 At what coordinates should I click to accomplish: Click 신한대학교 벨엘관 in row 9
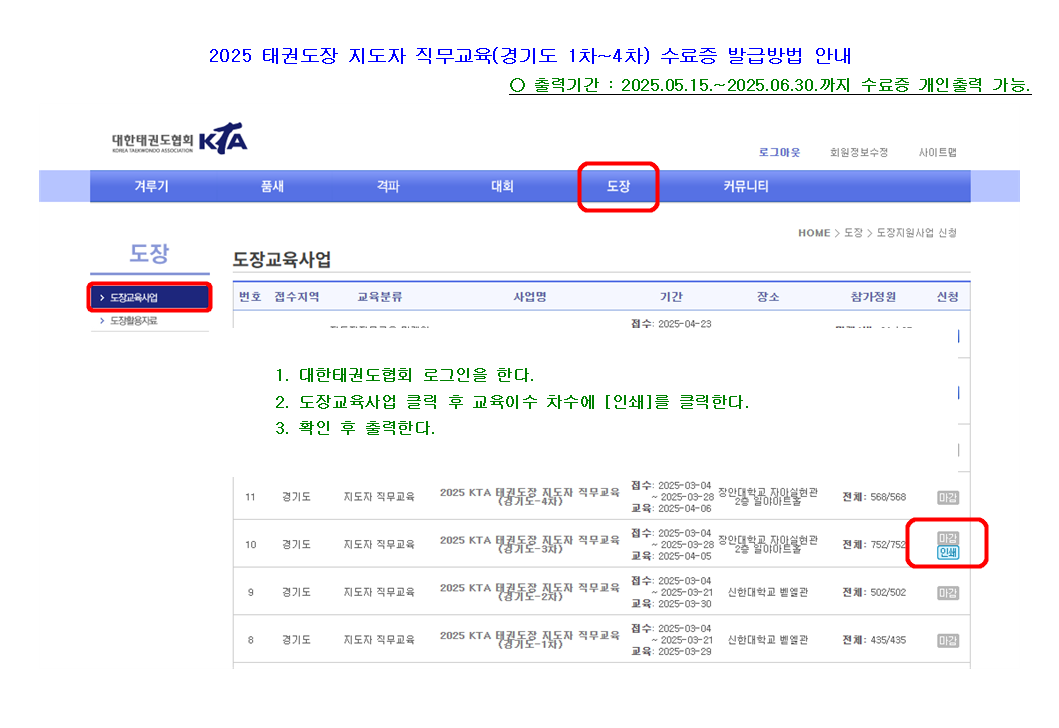(x=768, y=593)
